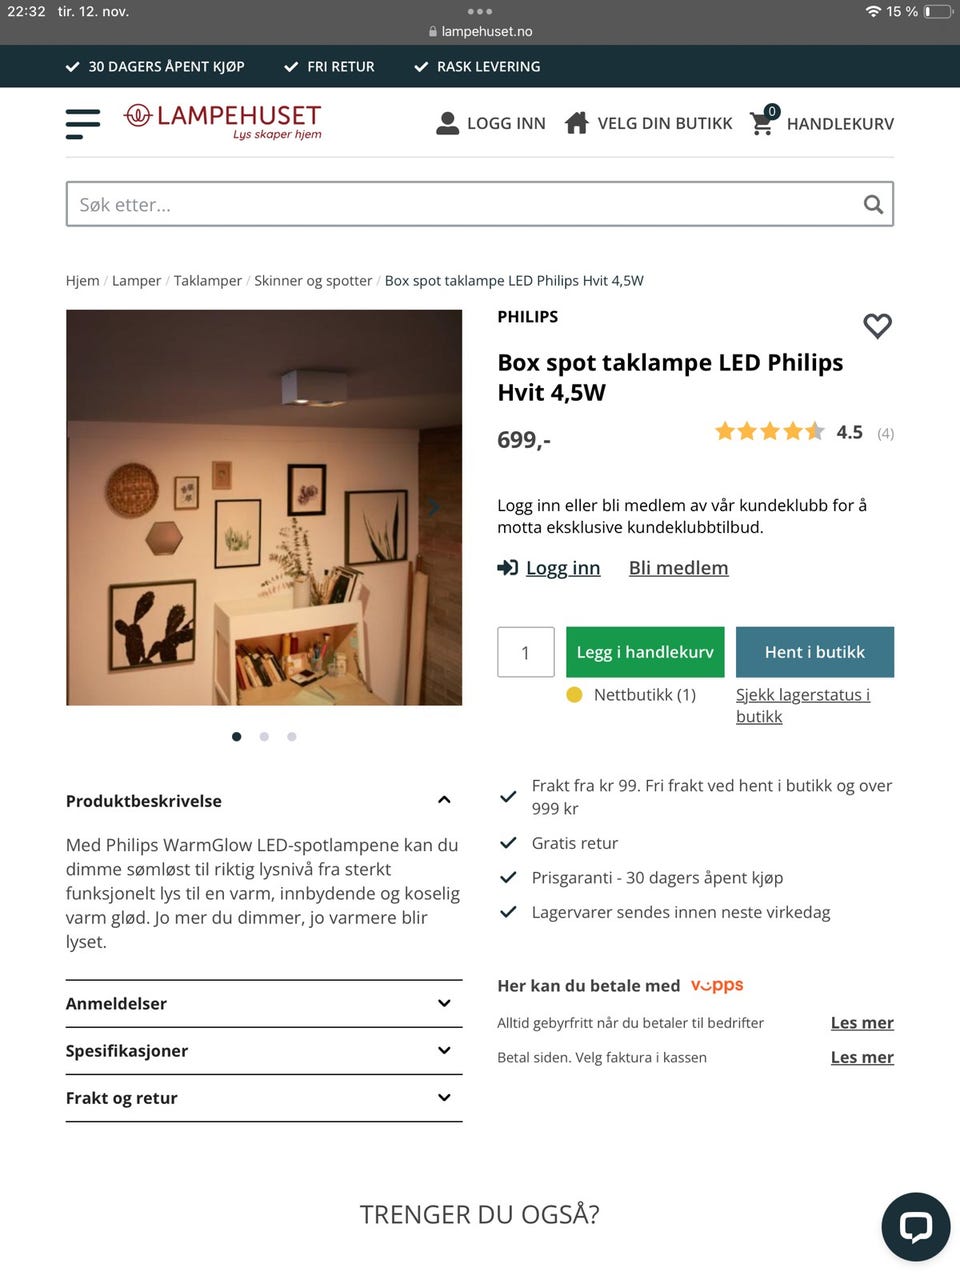Expand the Frakt og retur section
Image resolution: width=960 pixels, height=1280 pixels.
coord(443,1097)
